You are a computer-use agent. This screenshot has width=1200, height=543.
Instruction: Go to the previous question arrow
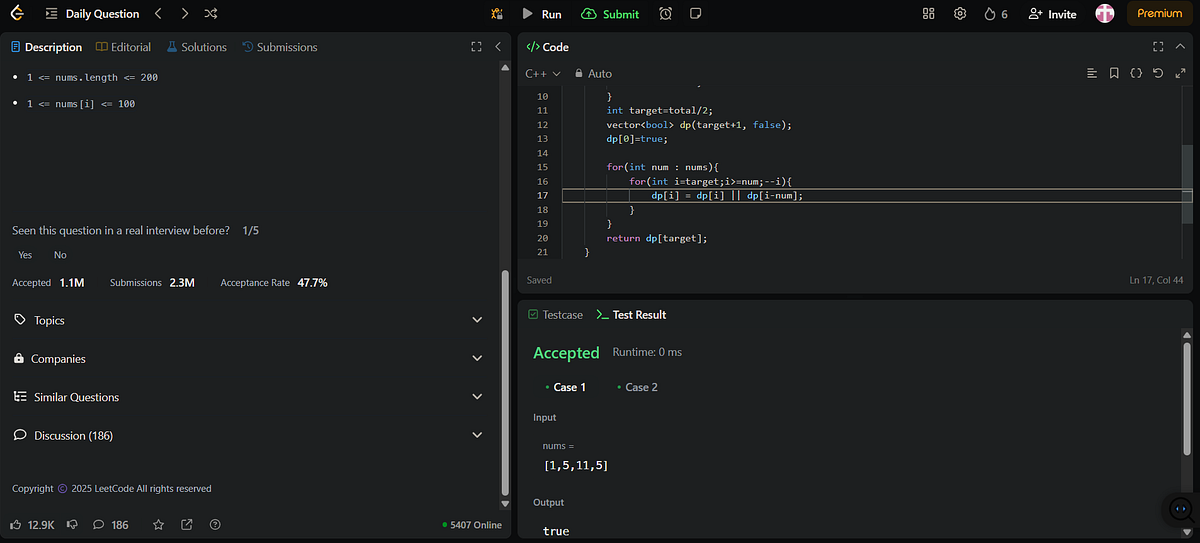[x=159, y=14]
